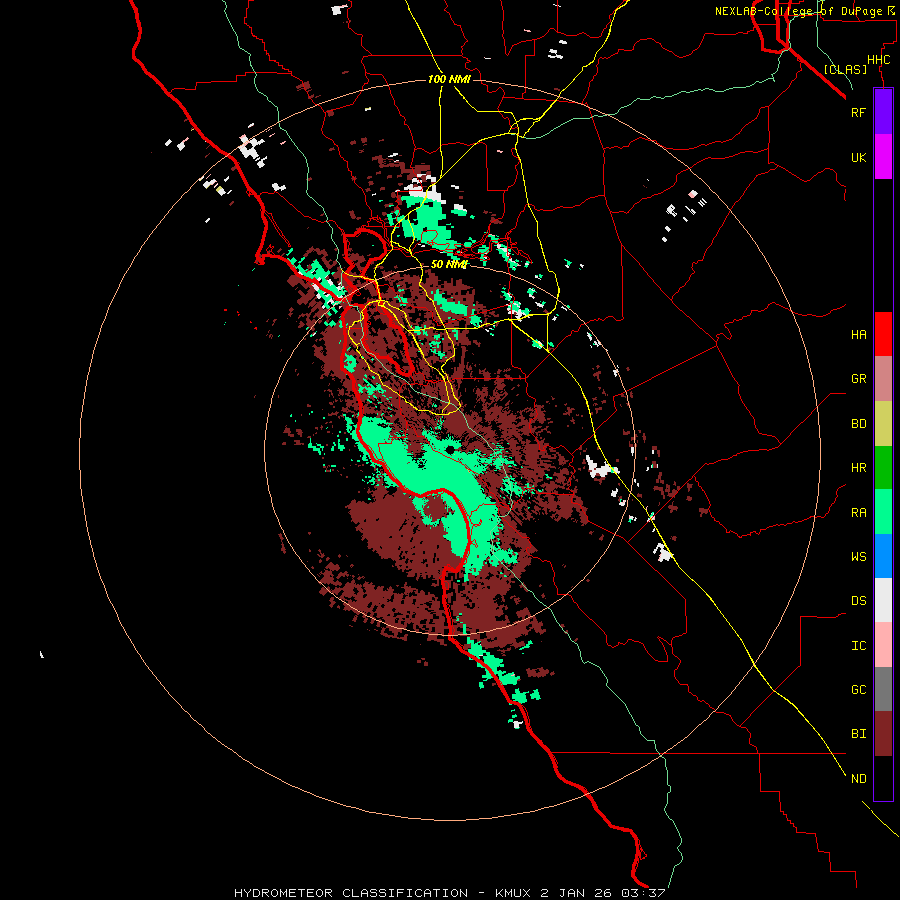Click the UK magenta legend swatch
Viewport: 900px width, 900px height.
[883, 157]
